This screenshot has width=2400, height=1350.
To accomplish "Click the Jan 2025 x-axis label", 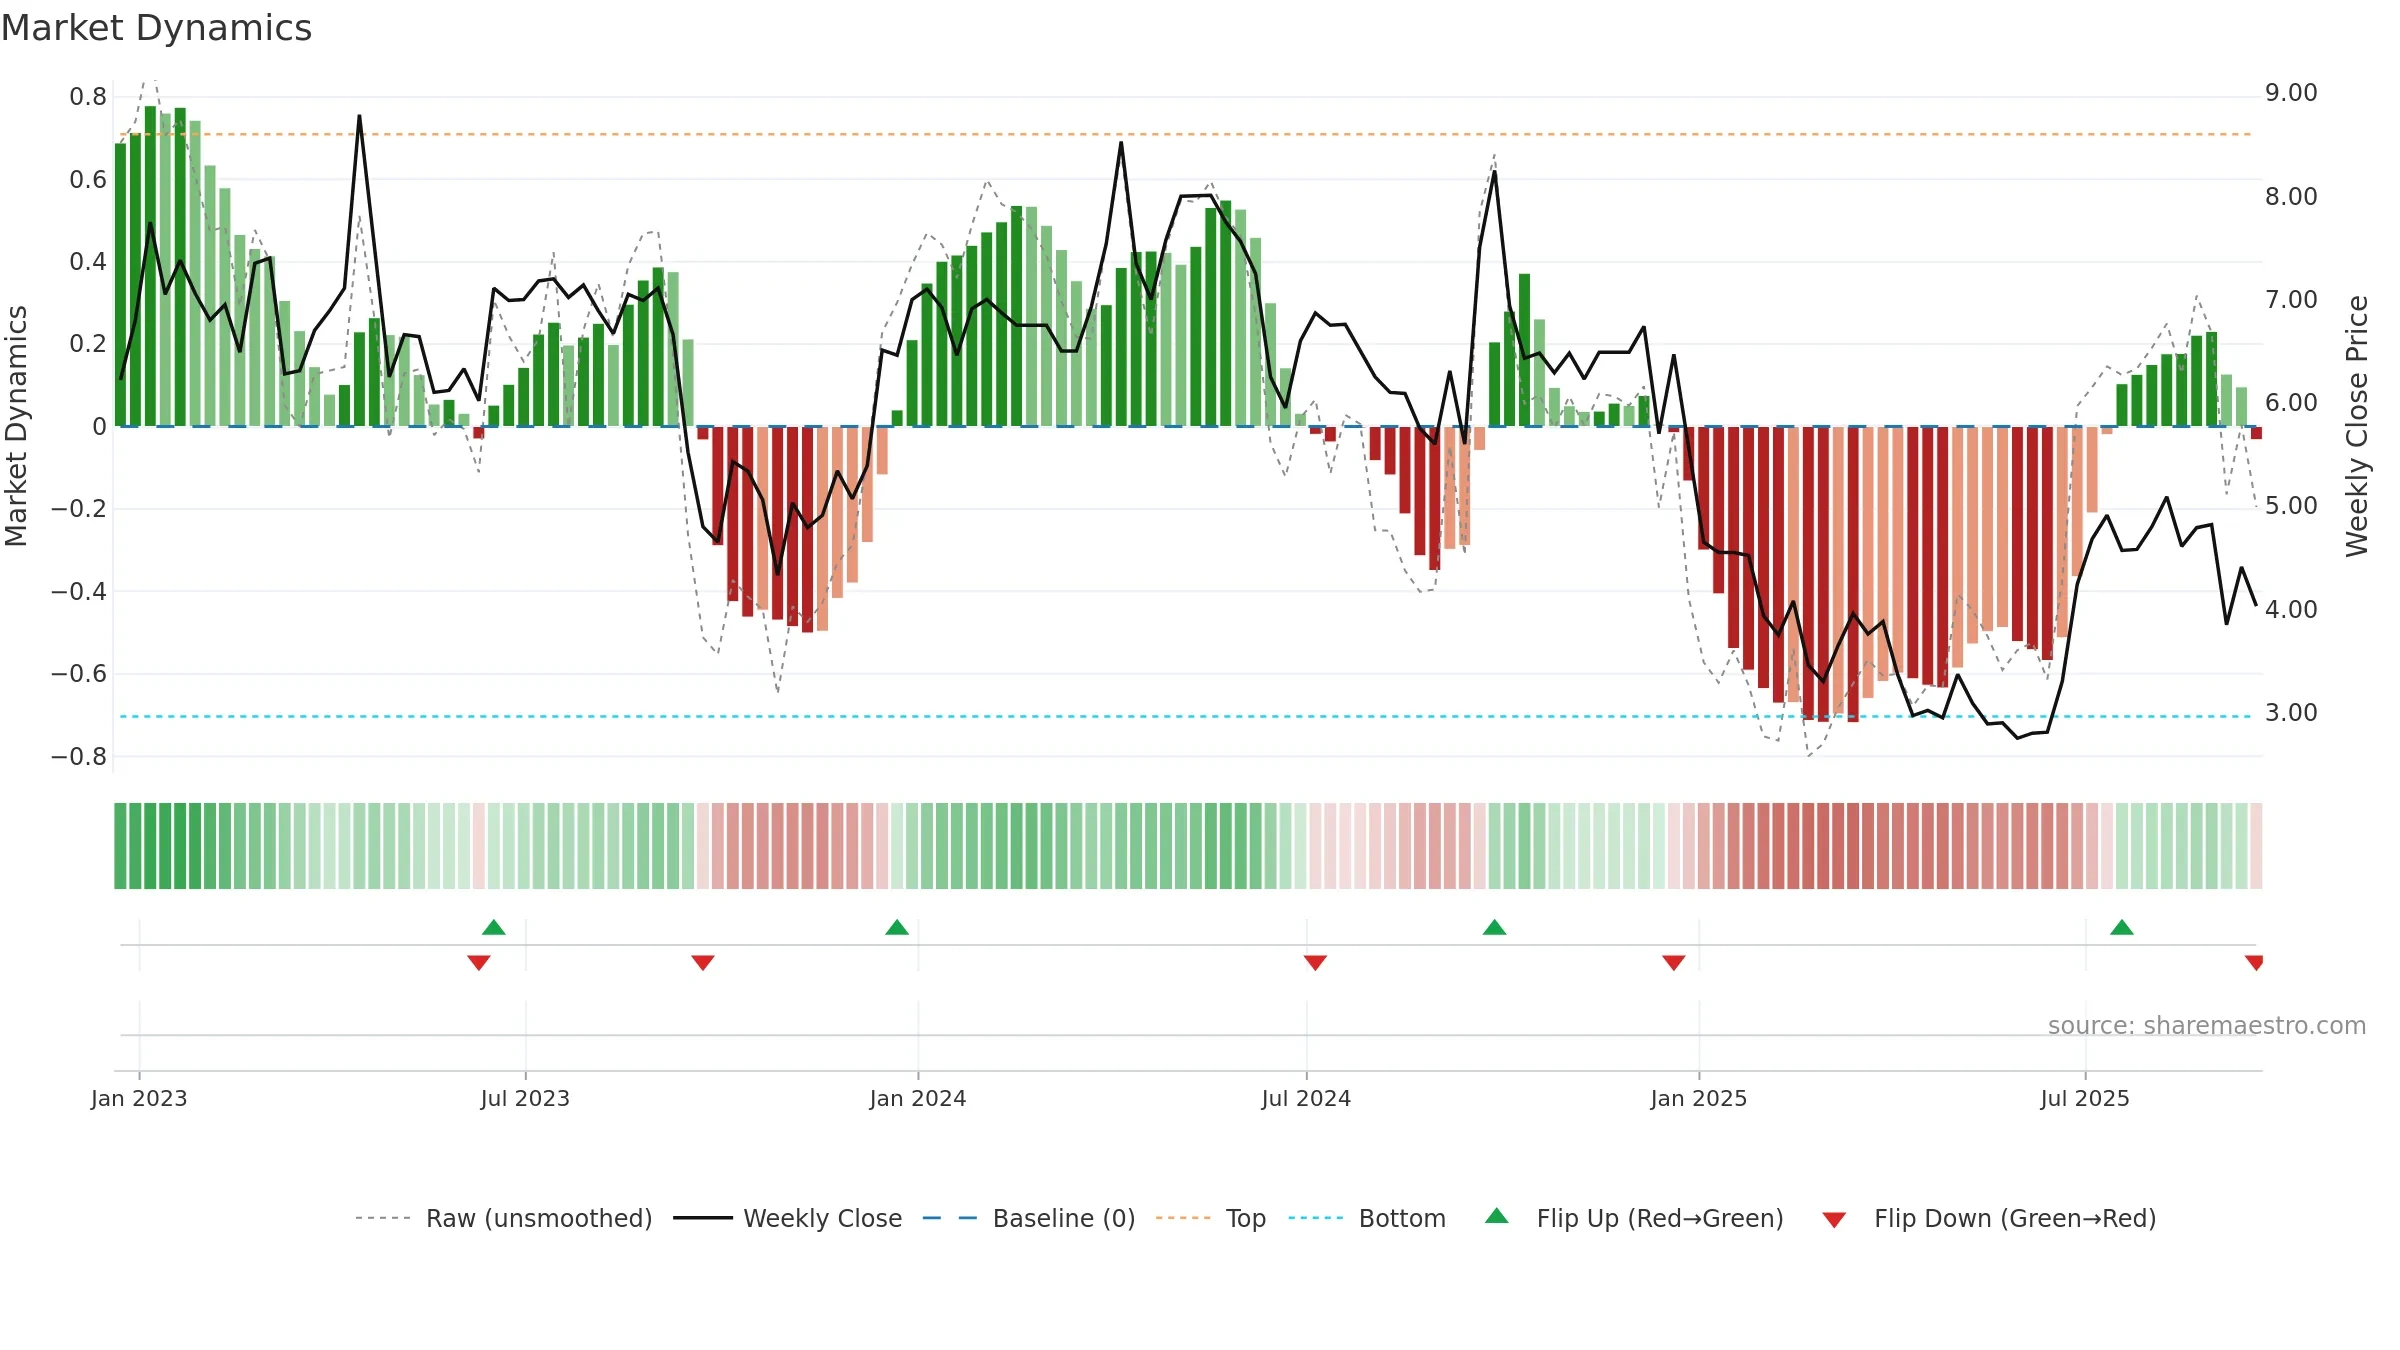I will click(x=1699, y=1098).
